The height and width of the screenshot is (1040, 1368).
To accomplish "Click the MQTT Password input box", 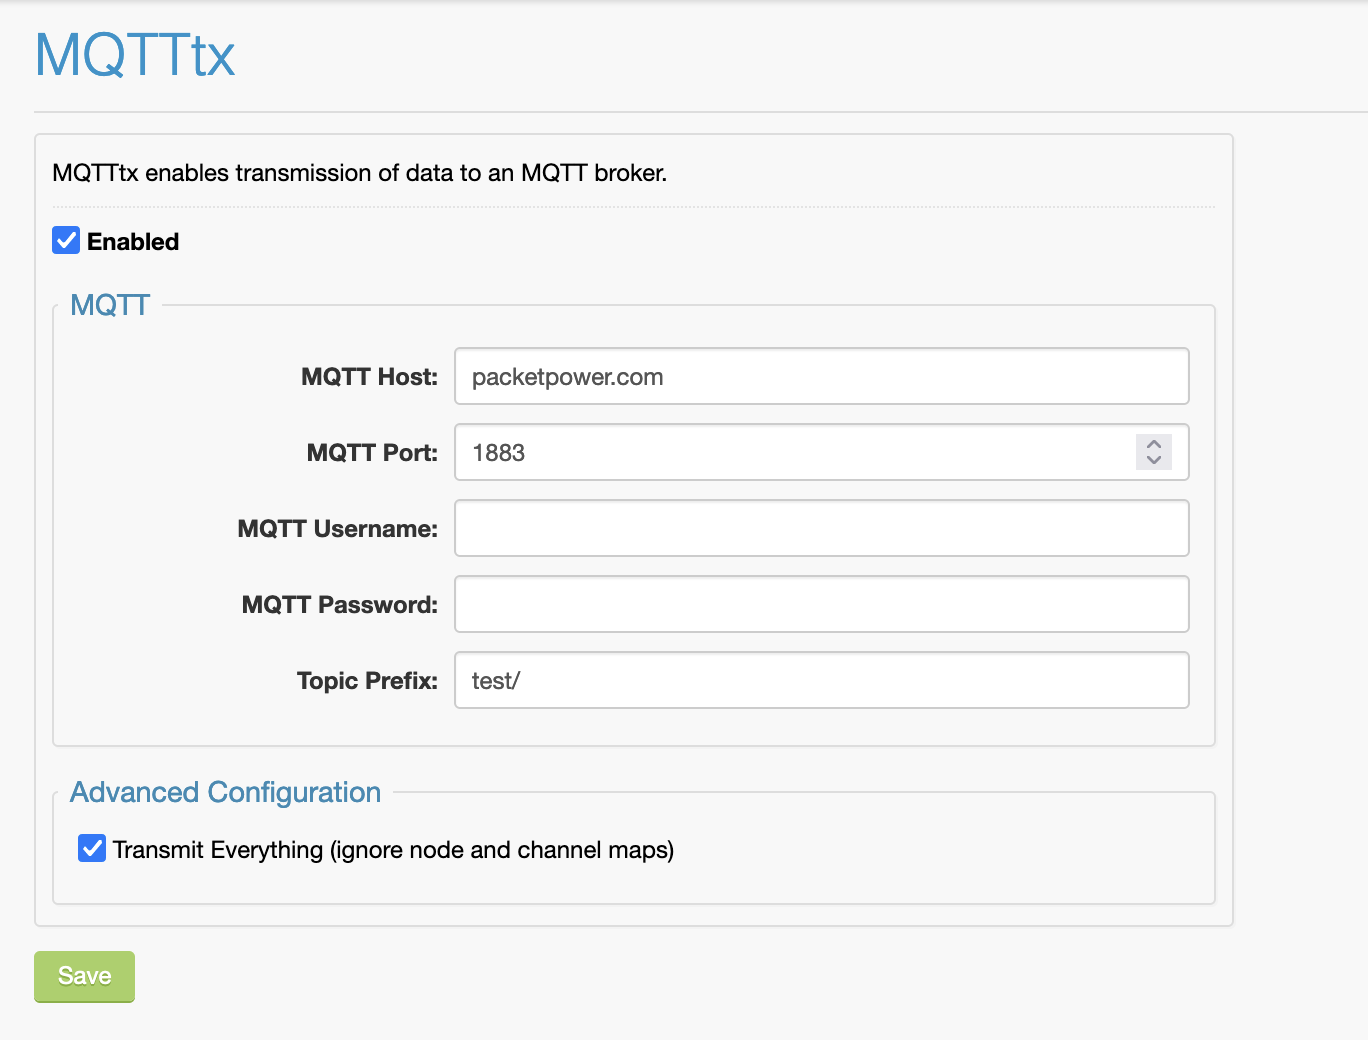I will pos(820,605).
